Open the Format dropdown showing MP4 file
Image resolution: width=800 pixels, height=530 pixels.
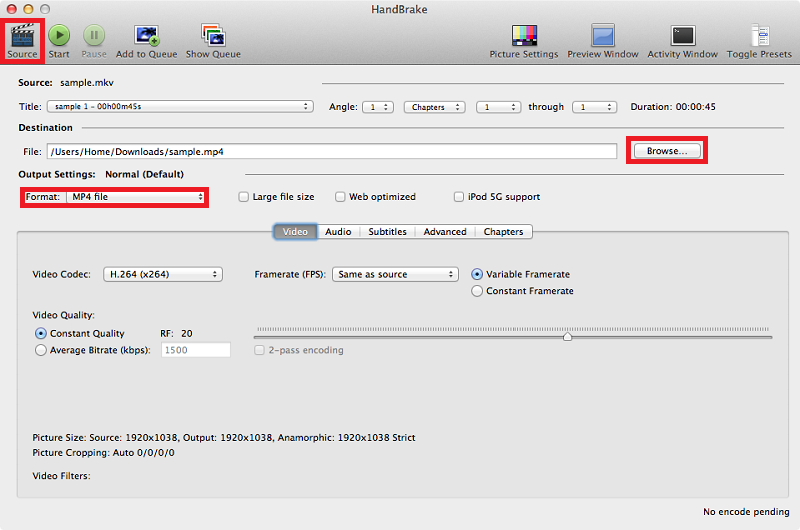coord(136,197)
